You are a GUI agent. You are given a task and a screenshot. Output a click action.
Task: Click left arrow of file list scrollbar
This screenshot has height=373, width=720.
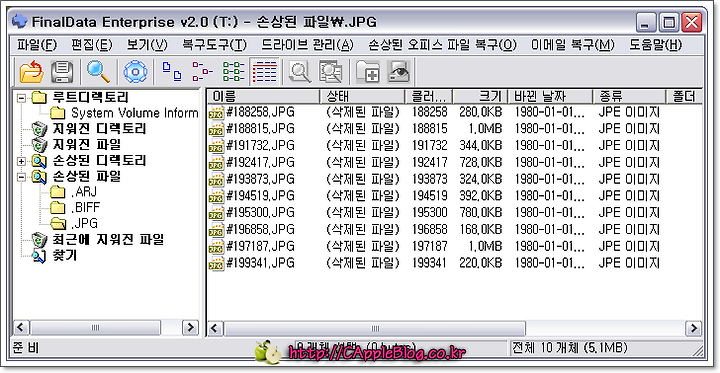[216, 329]
